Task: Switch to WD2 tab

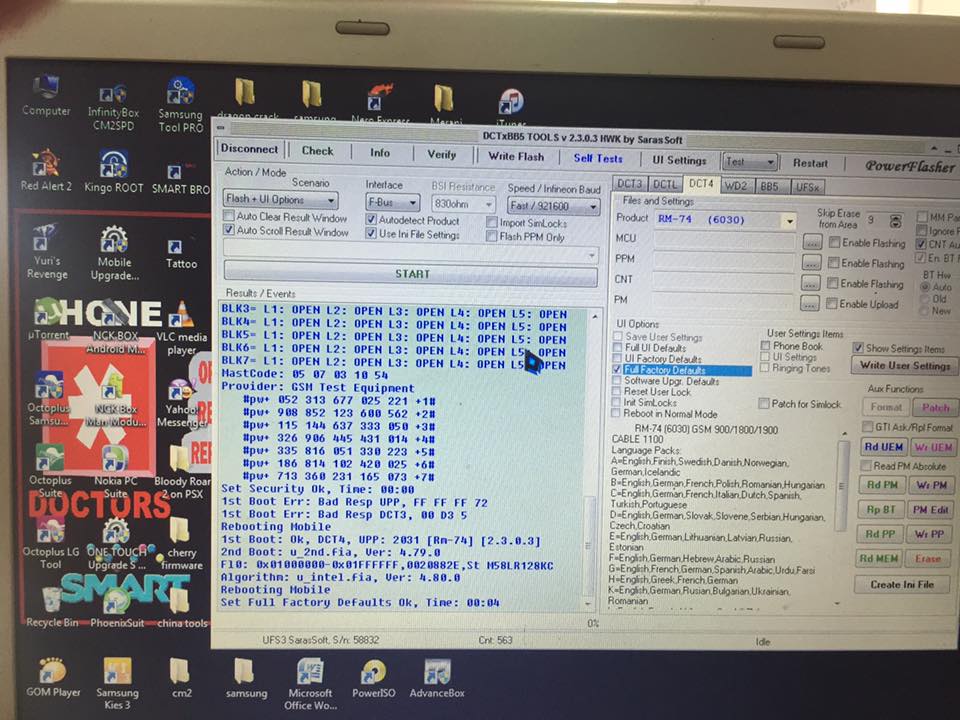Action: 737,186
